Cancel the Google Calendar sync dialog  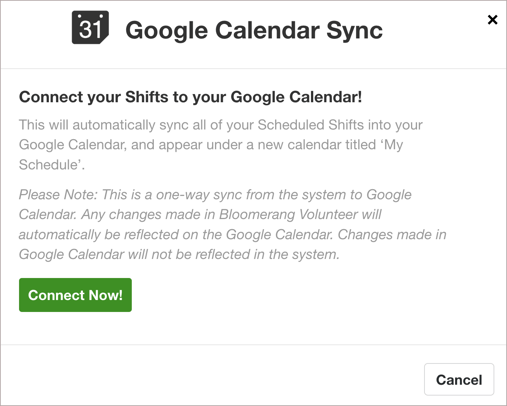coord(459,380)
